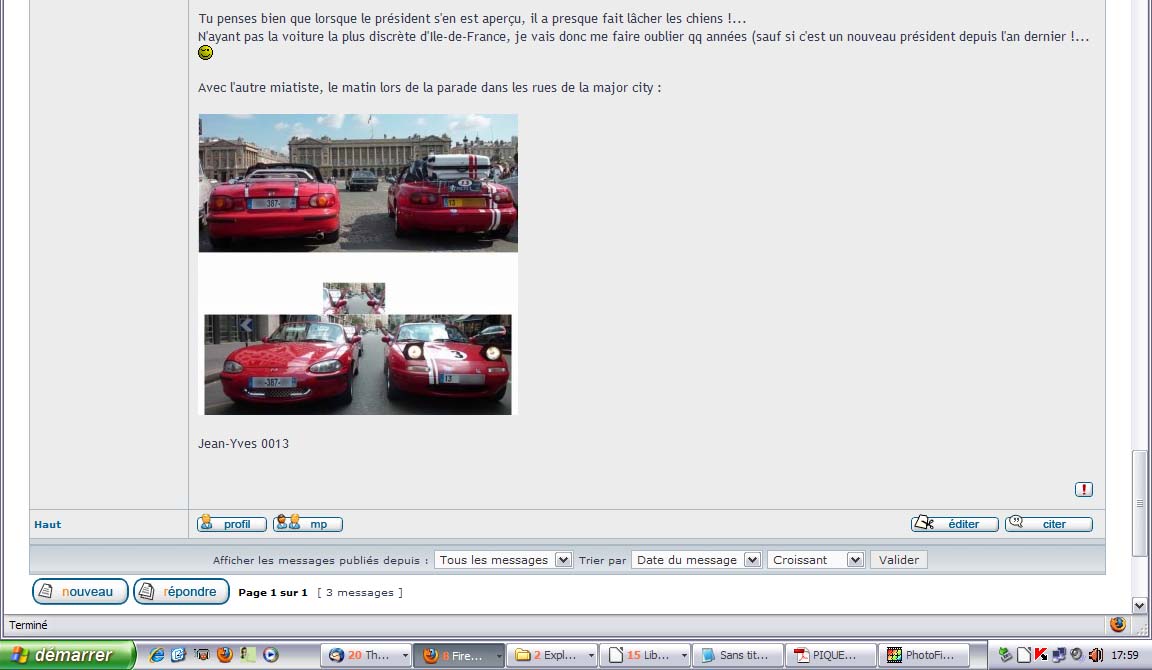Screen dimensions: 1152x670
Task: Jump to top via Haut link
Action: pos(48,525)
